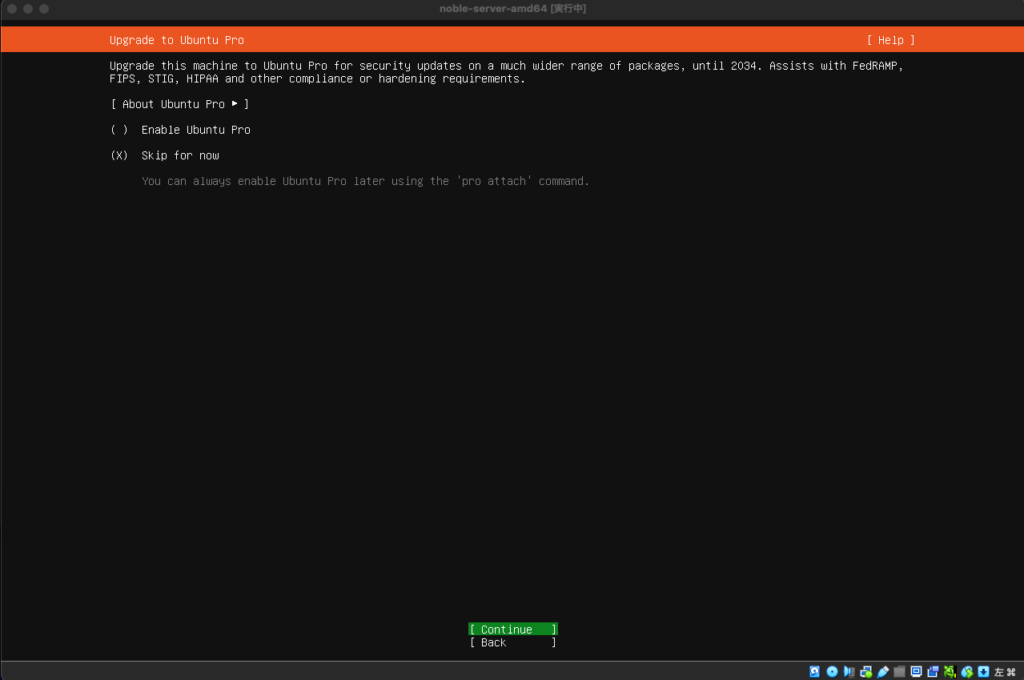Click the display settings status icon
Viewport: 1024px width, 680px height.
(x=916, y=672)
